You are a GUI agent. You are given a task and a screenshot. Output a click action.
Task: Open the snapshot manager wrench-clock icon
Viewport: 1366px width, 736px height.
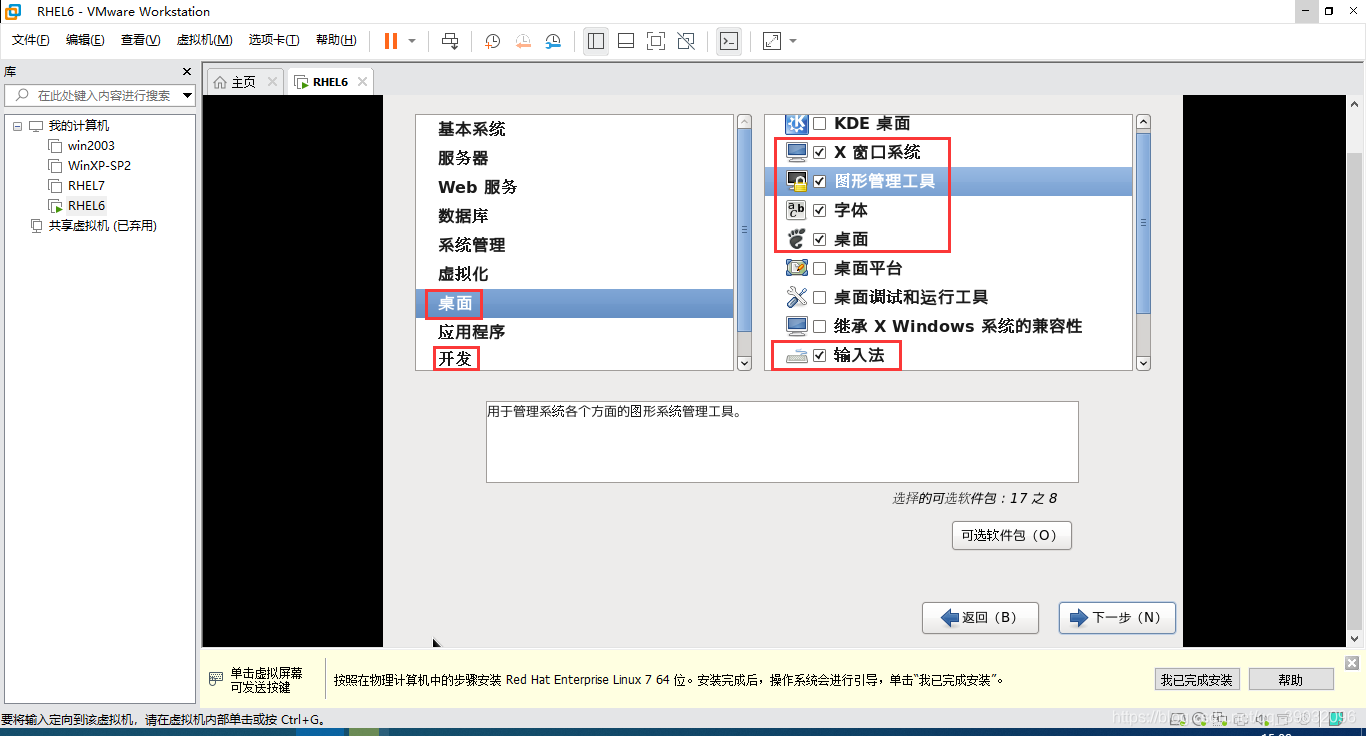[x=554, y=41]
